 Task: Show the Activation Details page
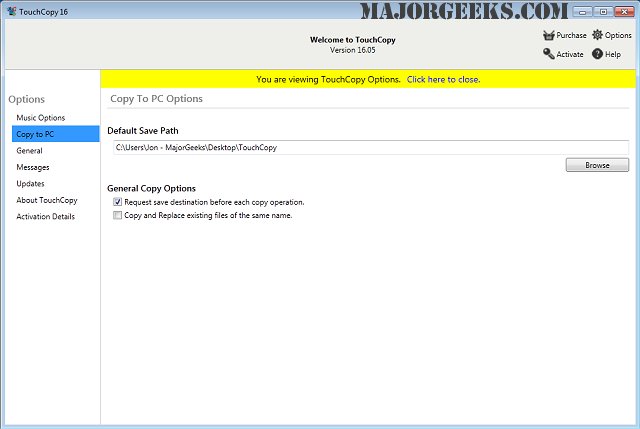point(56,217)
